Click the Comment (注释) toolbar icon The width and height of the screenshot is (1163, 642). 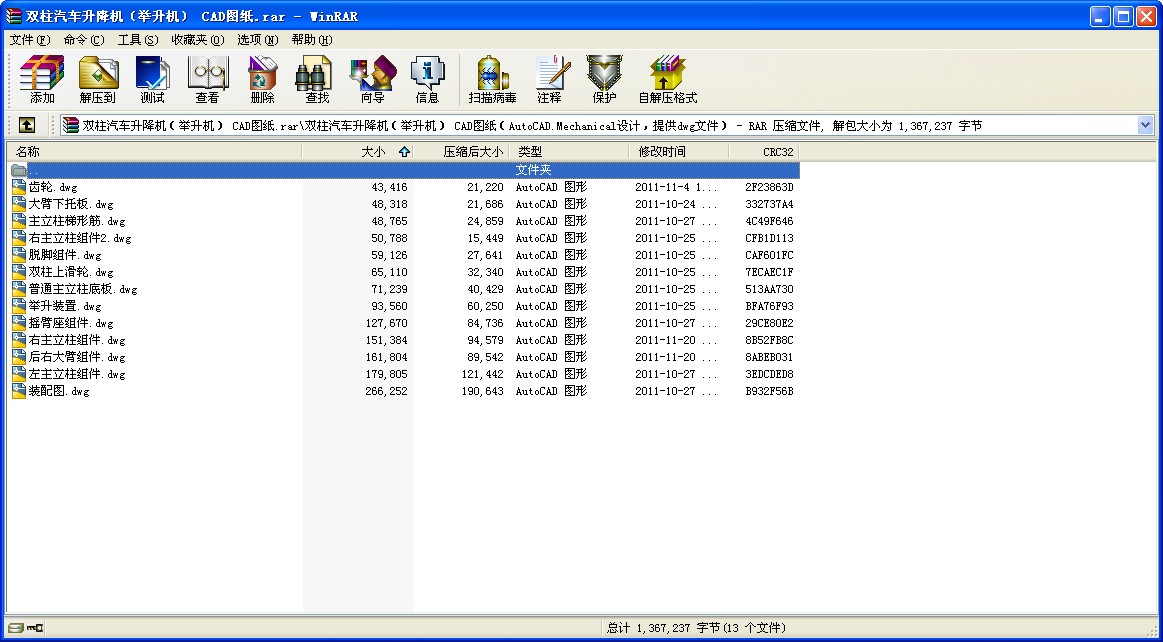[x=549, y=79]
